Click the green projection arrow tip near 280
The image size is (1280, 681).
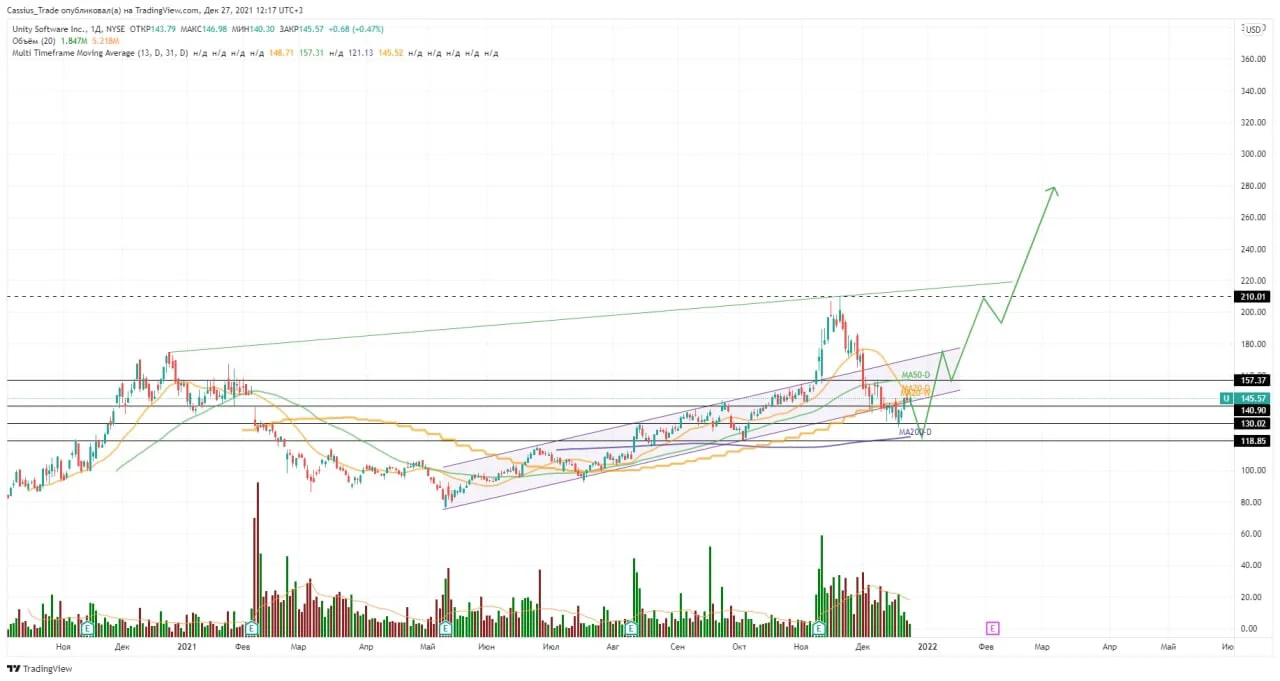(1053, 188)
